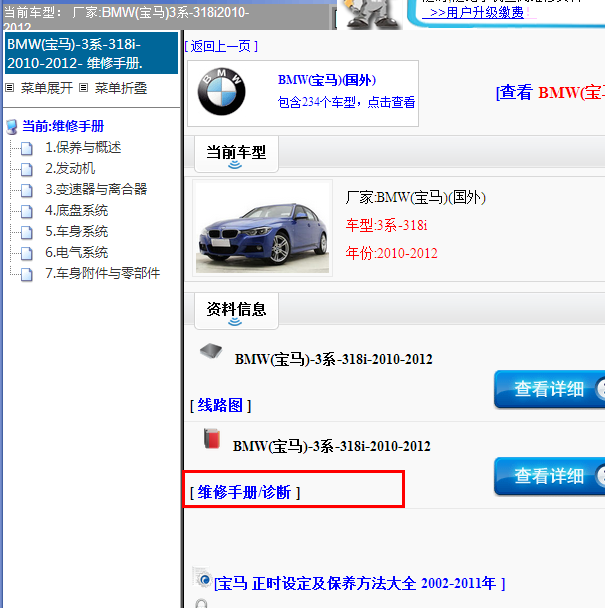
Task: Open tree item 4.底盘系统
Action: (76, 211)
